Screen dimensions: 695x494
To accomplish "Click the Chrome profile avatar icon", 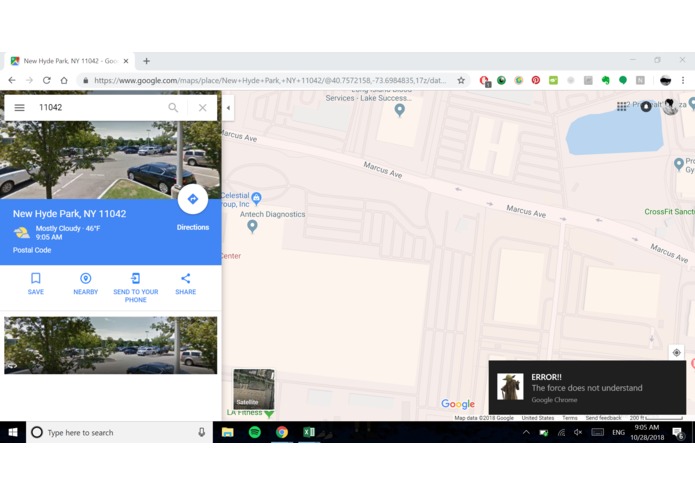I will click(x=665, y=80).
